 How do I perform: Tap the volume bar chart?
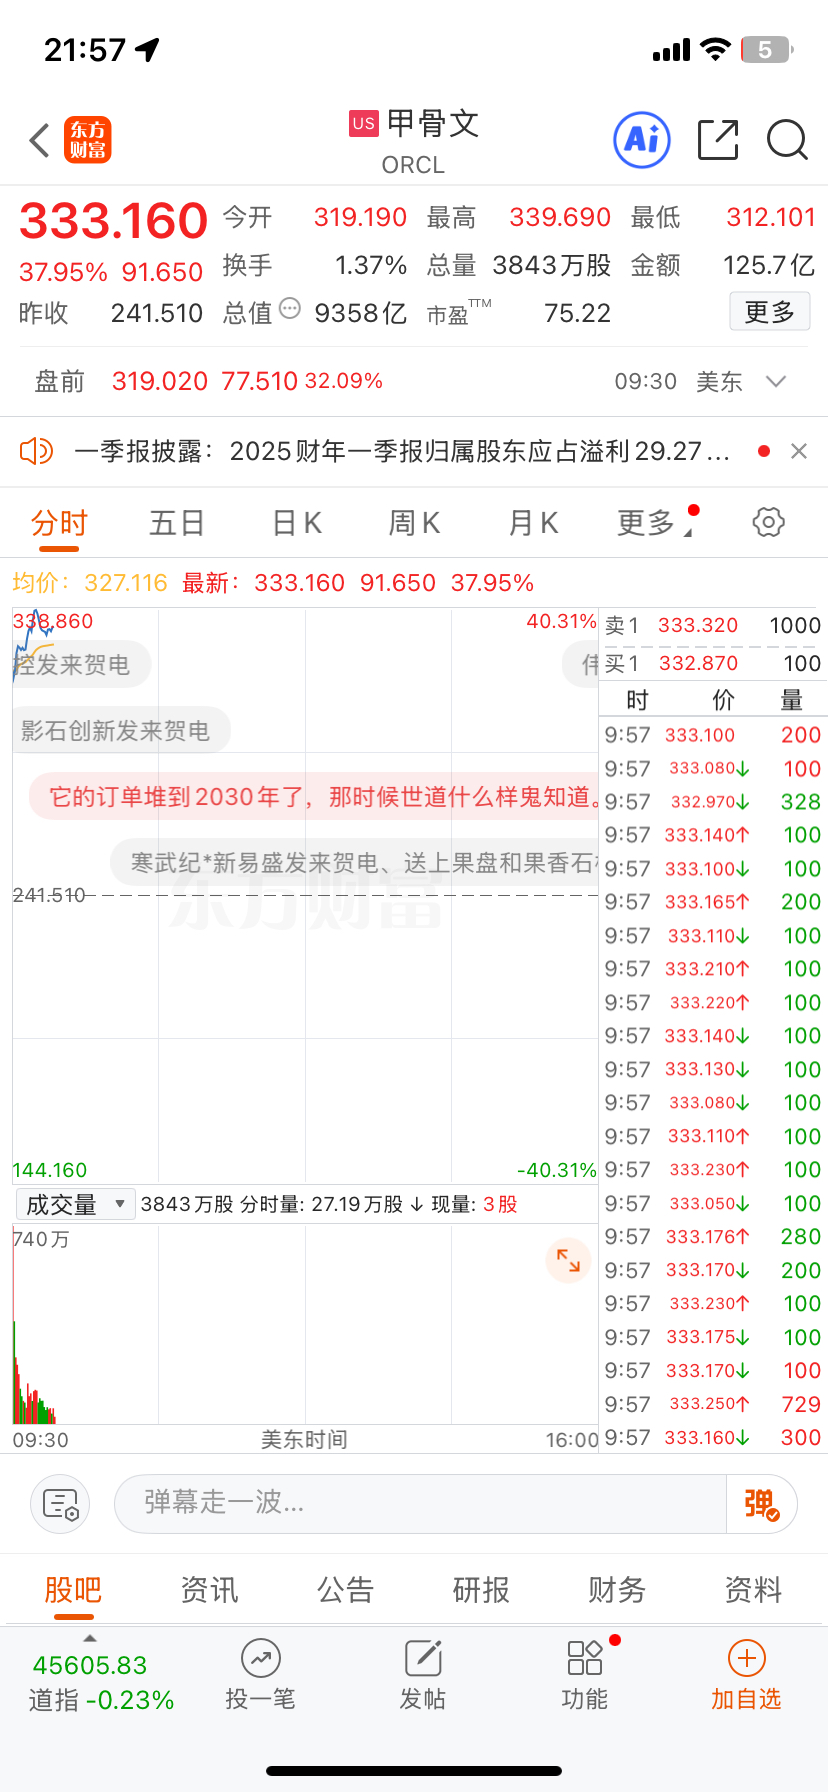coord(305,1324)
